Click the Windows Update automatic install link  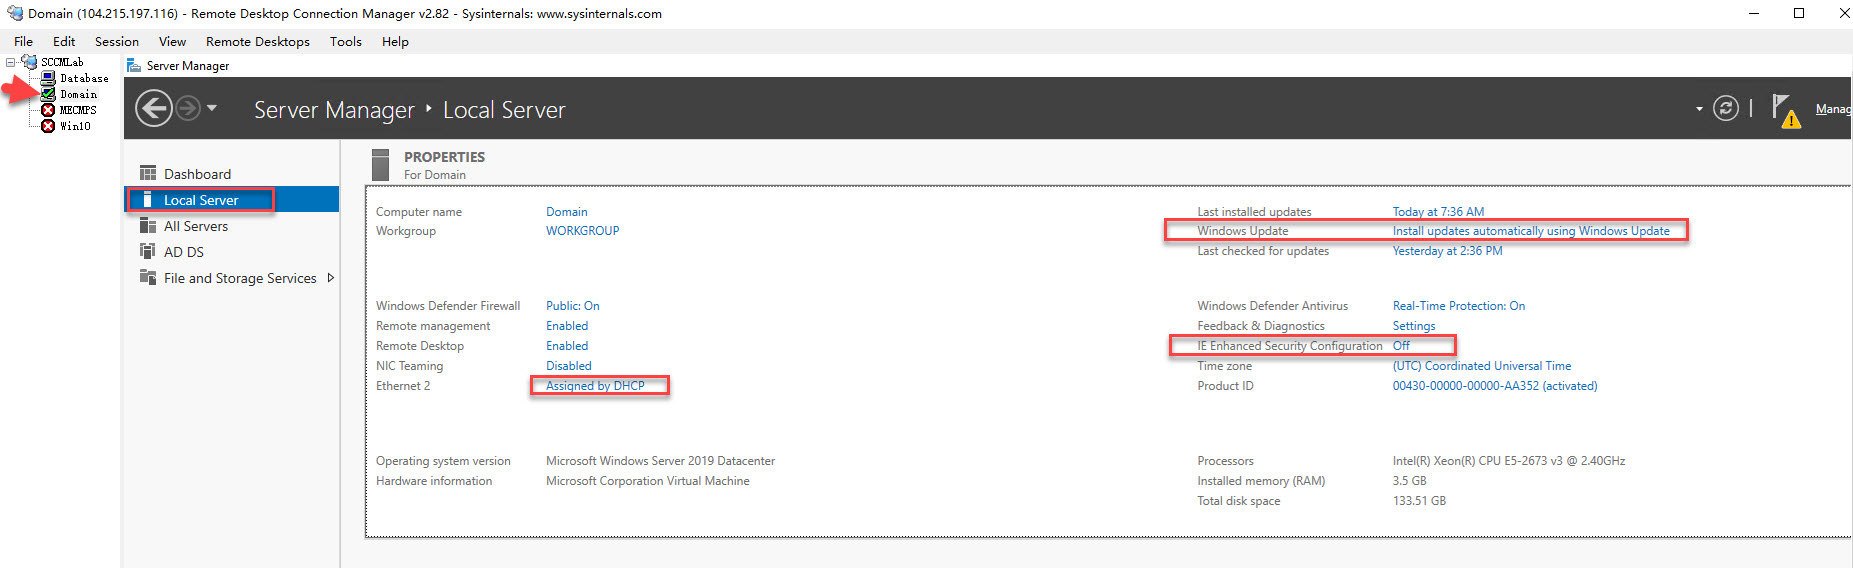[1530, 231]
